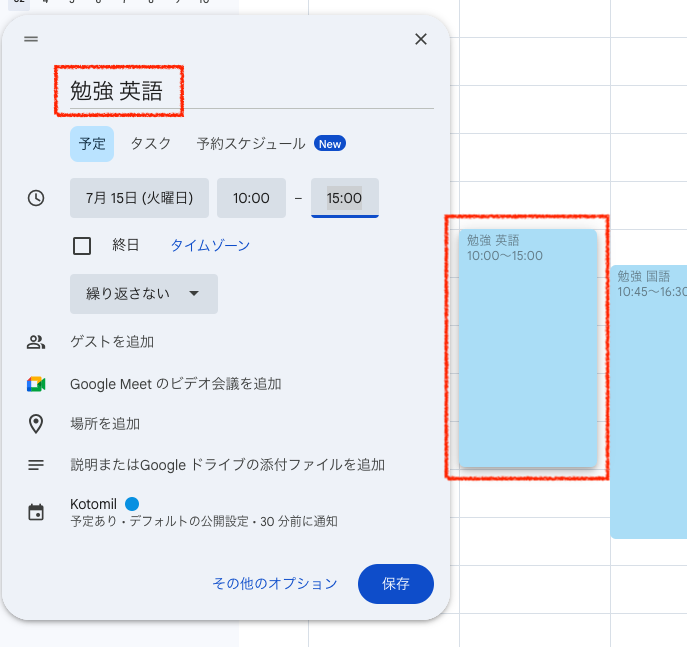
Task: Open Kotomil calendar settings row
Action: (x=204, y=513)
